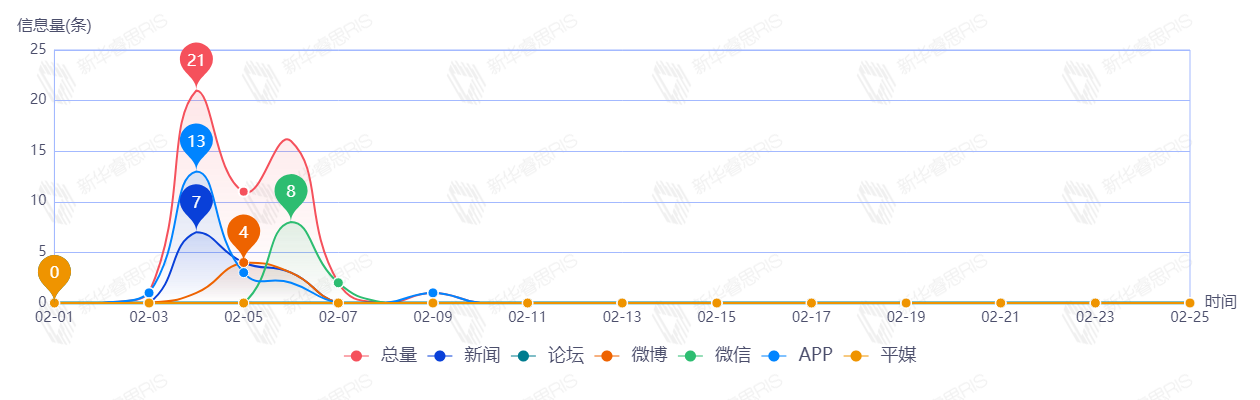Click the data point at 02-13
Image resolution: width=1260 pixels, height=400 pixels.
(x=622, y=303)
